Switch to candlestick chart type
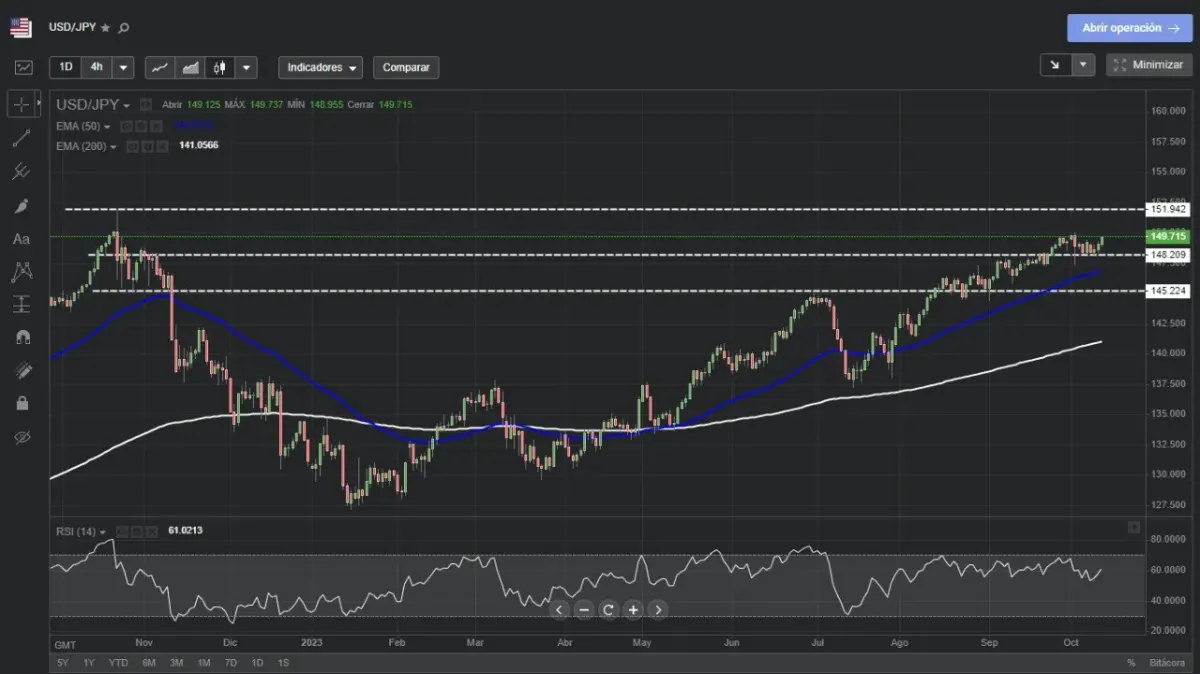Screen dimensions: 1200x674 [x=220, y=68]
